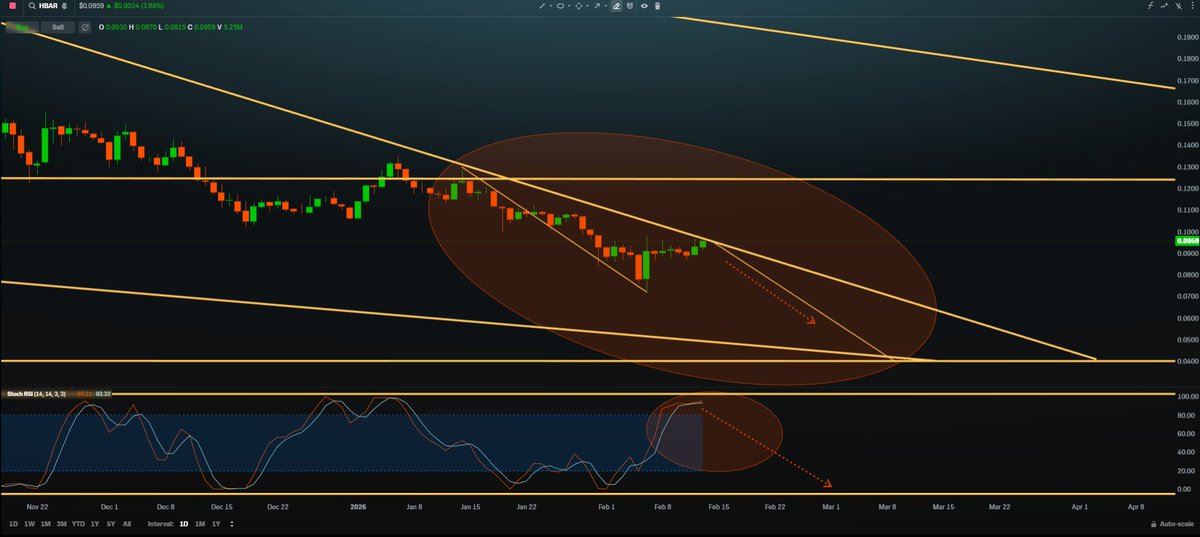Viewport: 1200px width, 537px height.
Task: Set interval to 1Y
Action: pyautogui.click(x=216, y=524)
